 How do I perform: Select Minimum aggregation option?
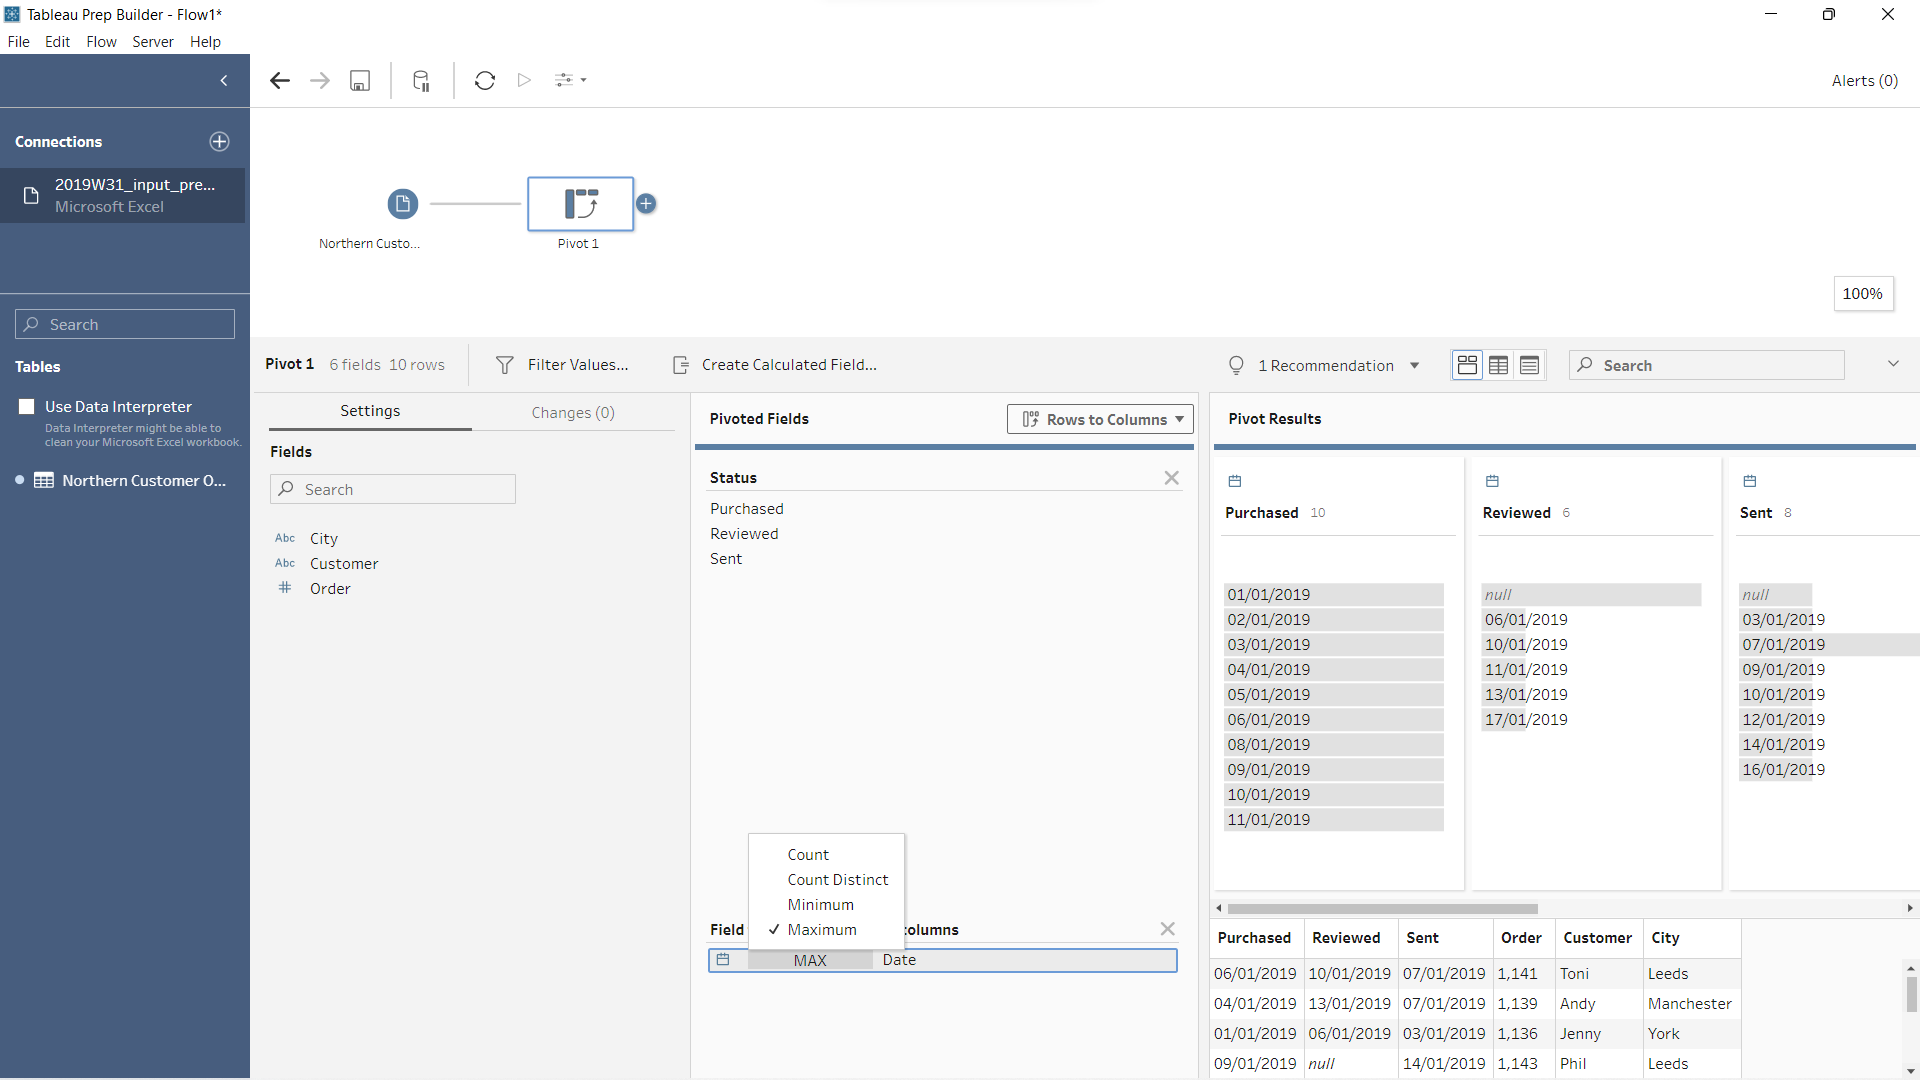point(820,905)
